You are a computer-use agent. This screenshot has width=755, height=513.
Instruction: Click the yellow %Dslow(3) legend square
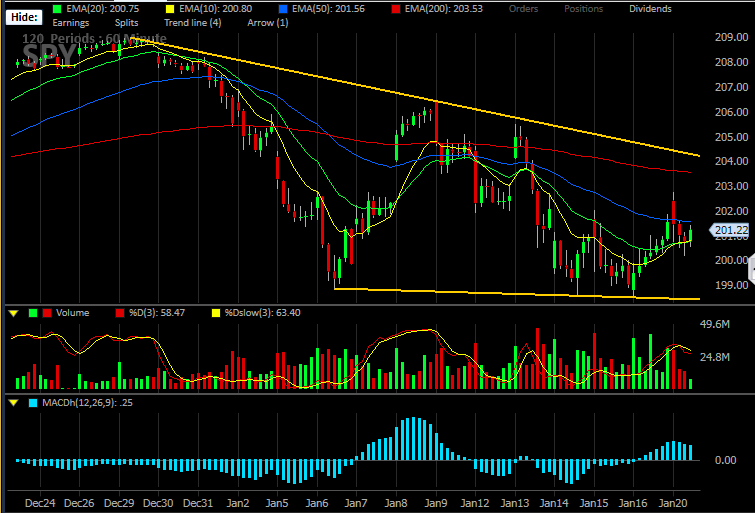click(216, 313)
